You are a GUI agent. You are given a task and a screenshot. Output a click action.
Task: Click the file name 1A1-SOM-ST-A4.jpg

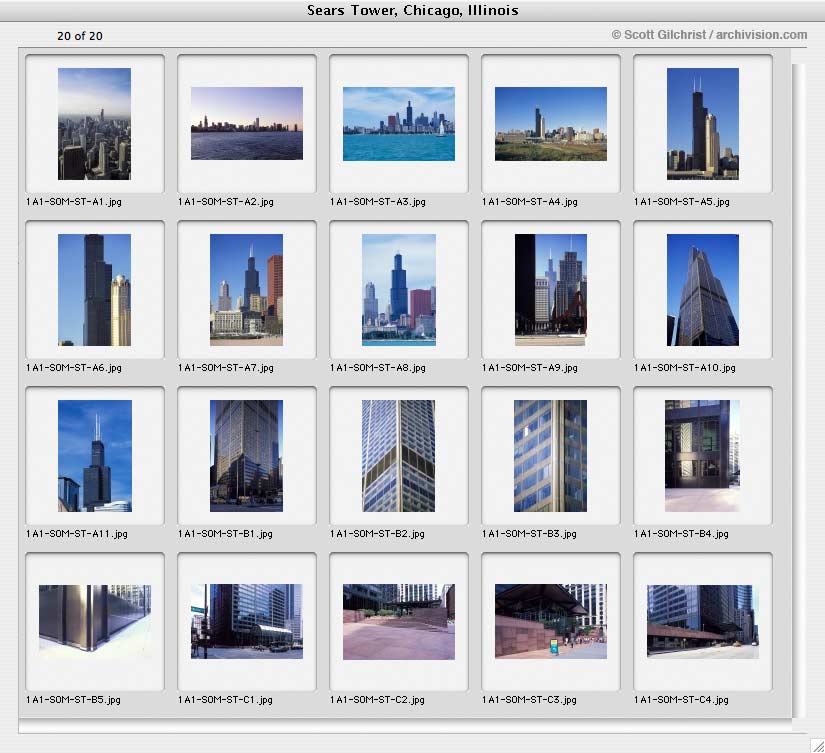click(x=530, y=202)
